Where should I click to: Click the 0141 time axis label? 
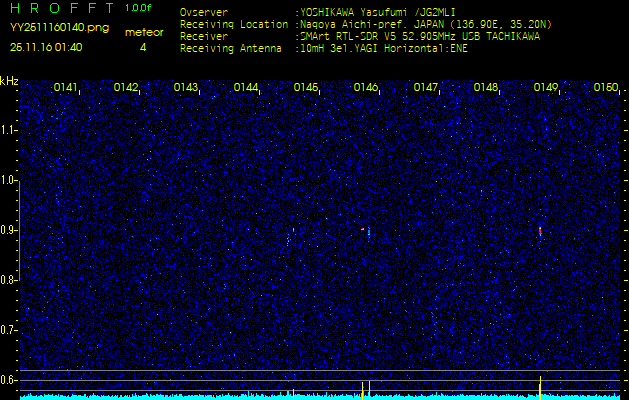(66, 87)
